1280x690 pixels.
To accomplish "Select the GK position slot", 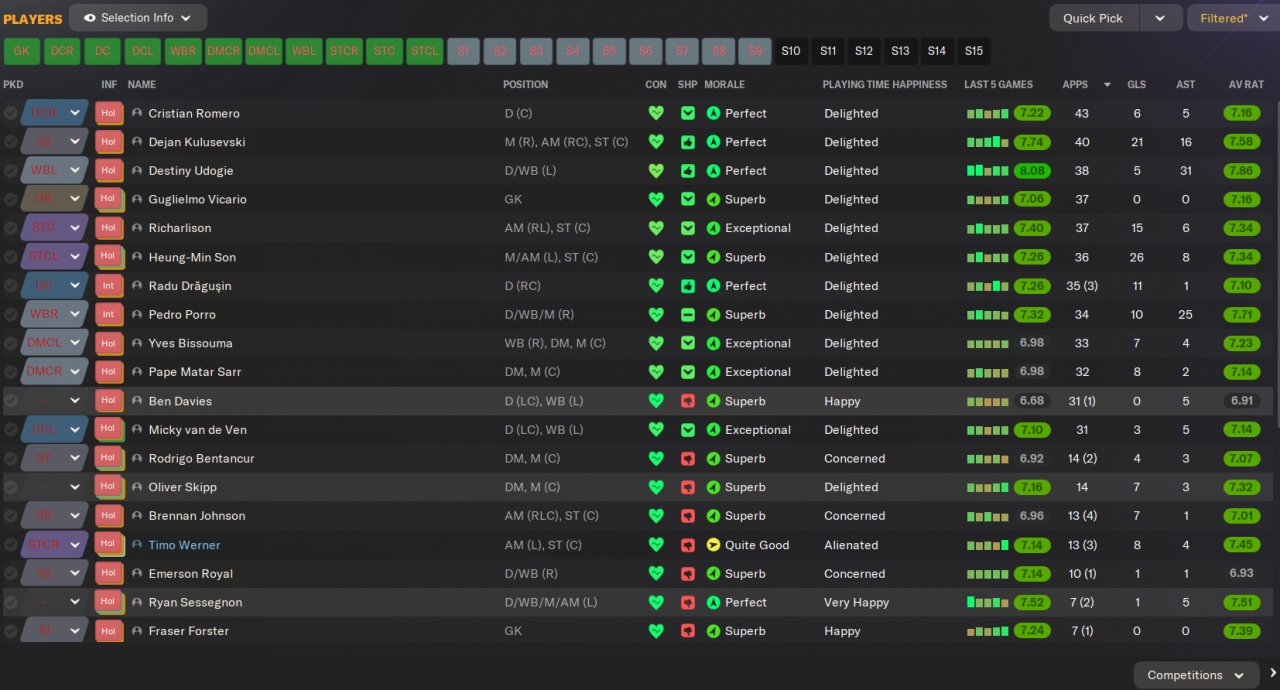I will 21,51.
